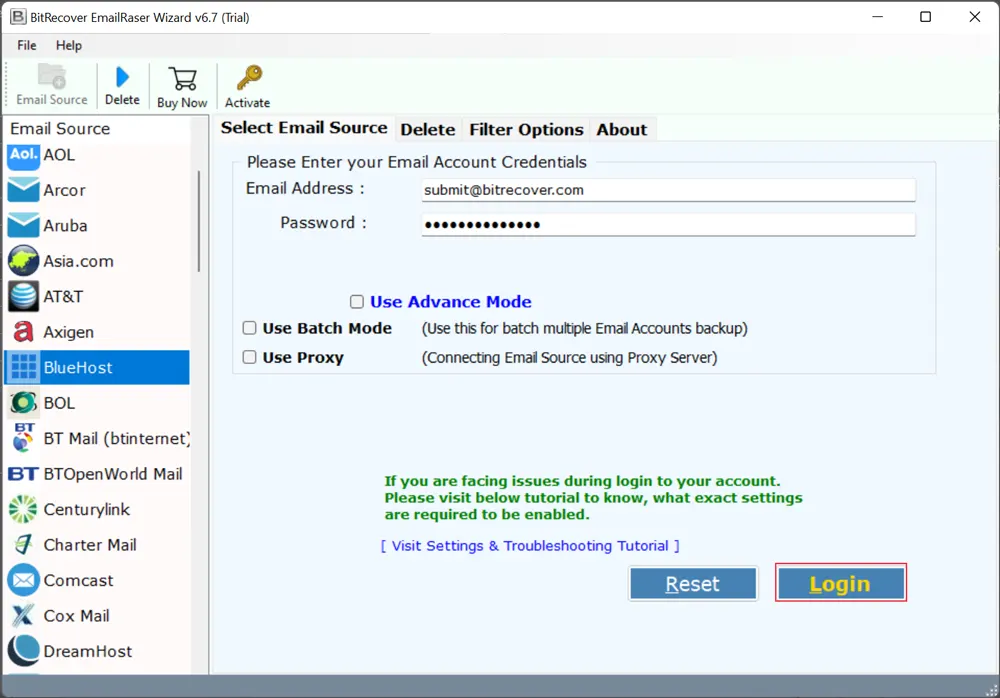Open the Help menu

point(69,45)
